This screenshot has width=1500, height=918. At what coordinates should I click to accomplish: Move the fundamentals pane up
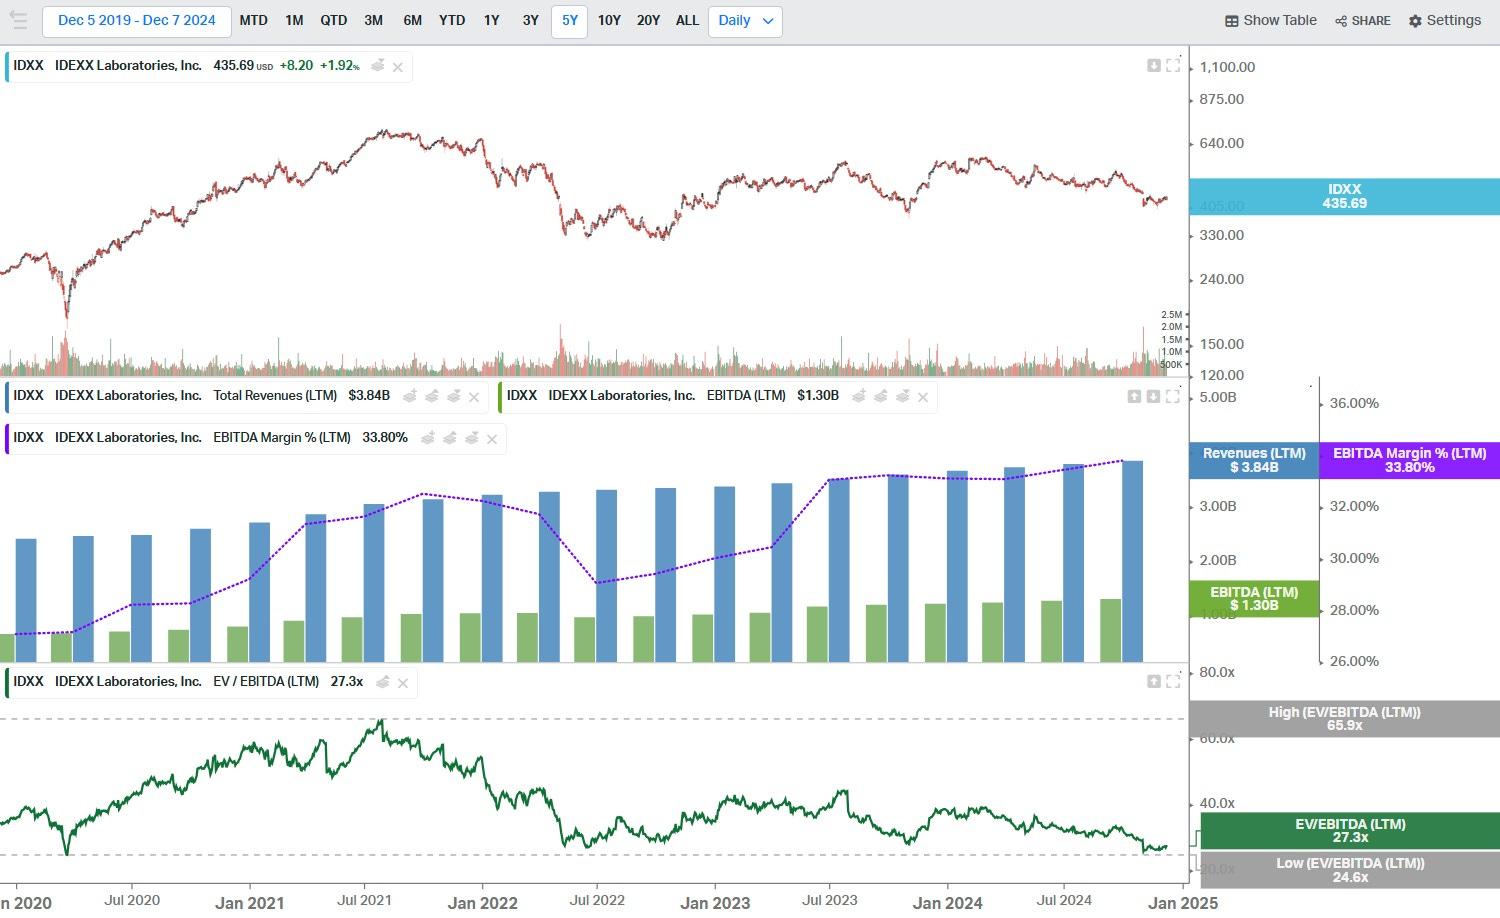pos(1134,396)
